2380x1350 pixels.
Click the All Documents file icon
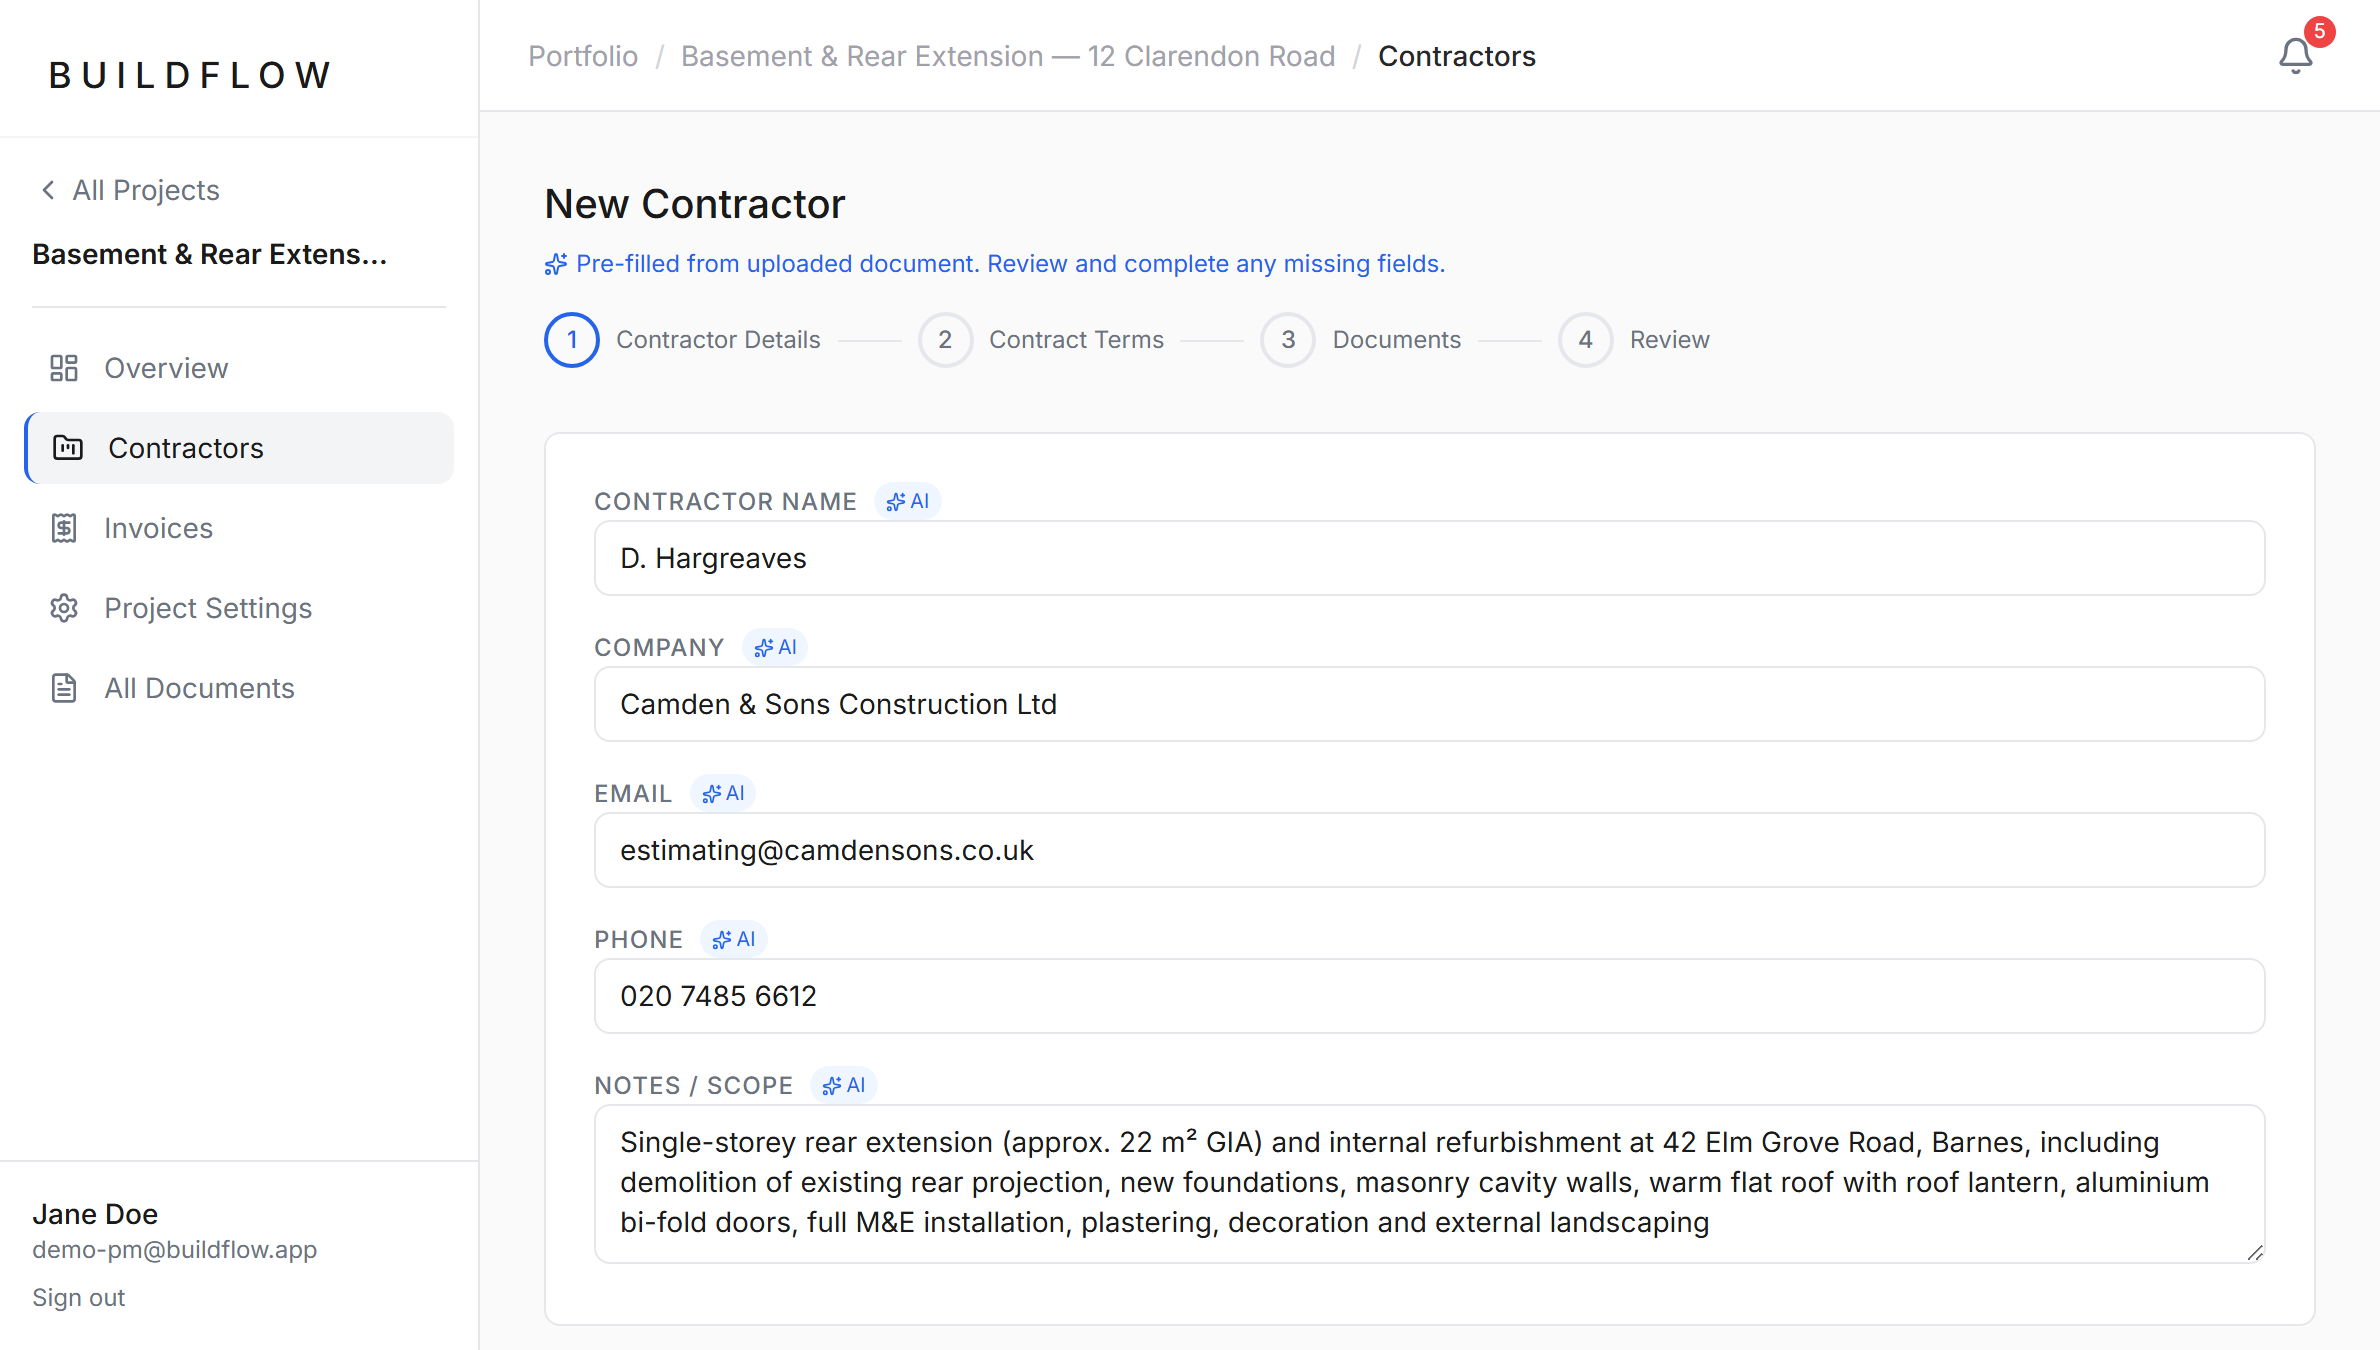coord(64,688)
